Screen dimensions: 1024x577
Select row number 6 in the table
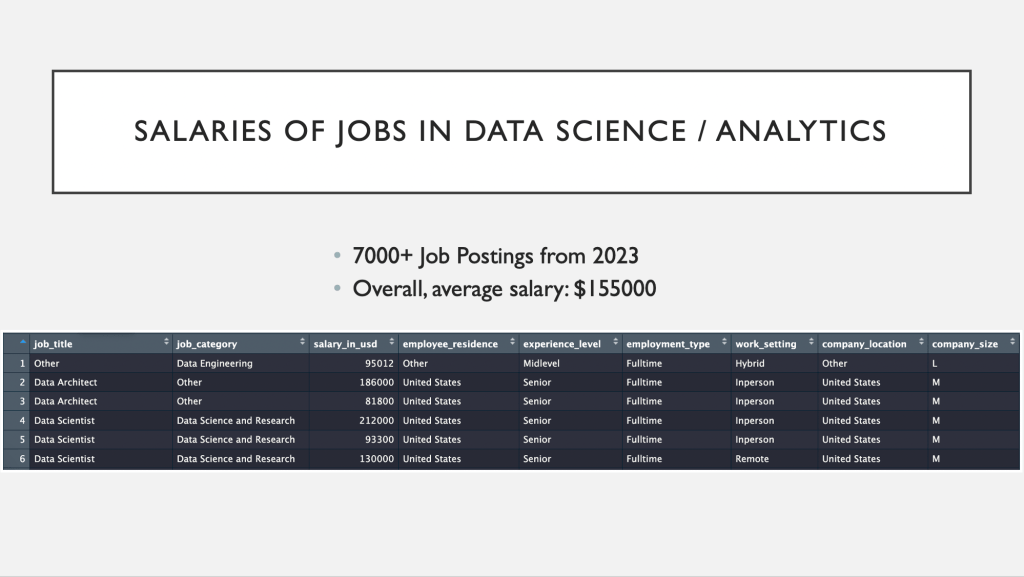pyautogui.click(x=22, y=459)
